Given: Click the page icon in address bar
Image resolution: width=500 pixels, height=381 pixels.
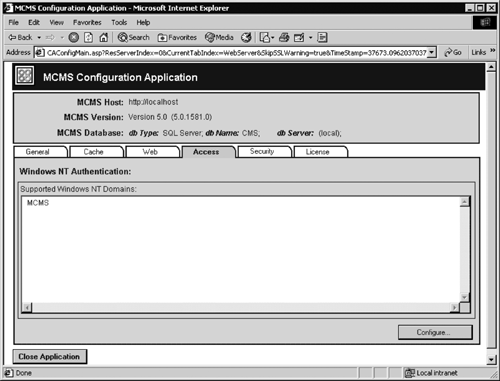Looking at the screenshot, I should tap(40, 53).
